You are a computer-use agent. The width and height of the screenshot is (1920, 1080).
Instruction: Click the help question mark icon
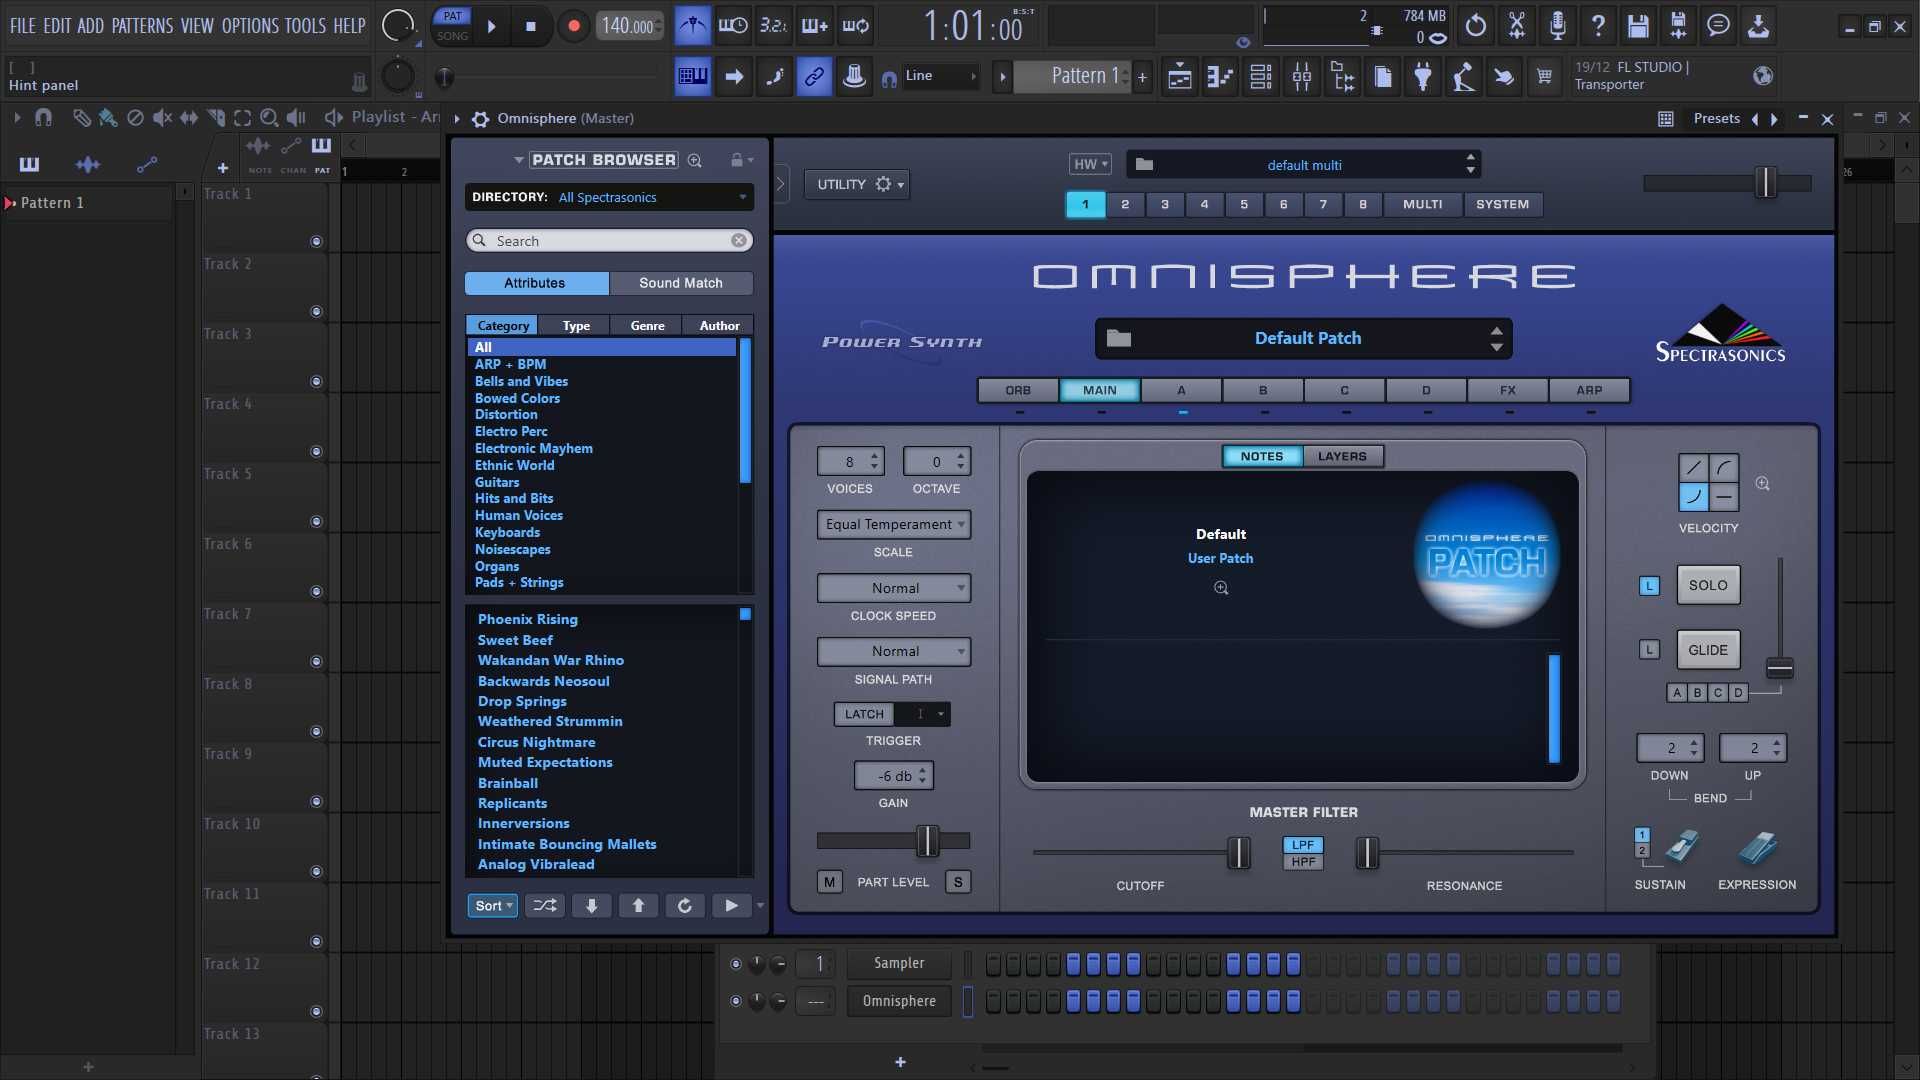1598,26
